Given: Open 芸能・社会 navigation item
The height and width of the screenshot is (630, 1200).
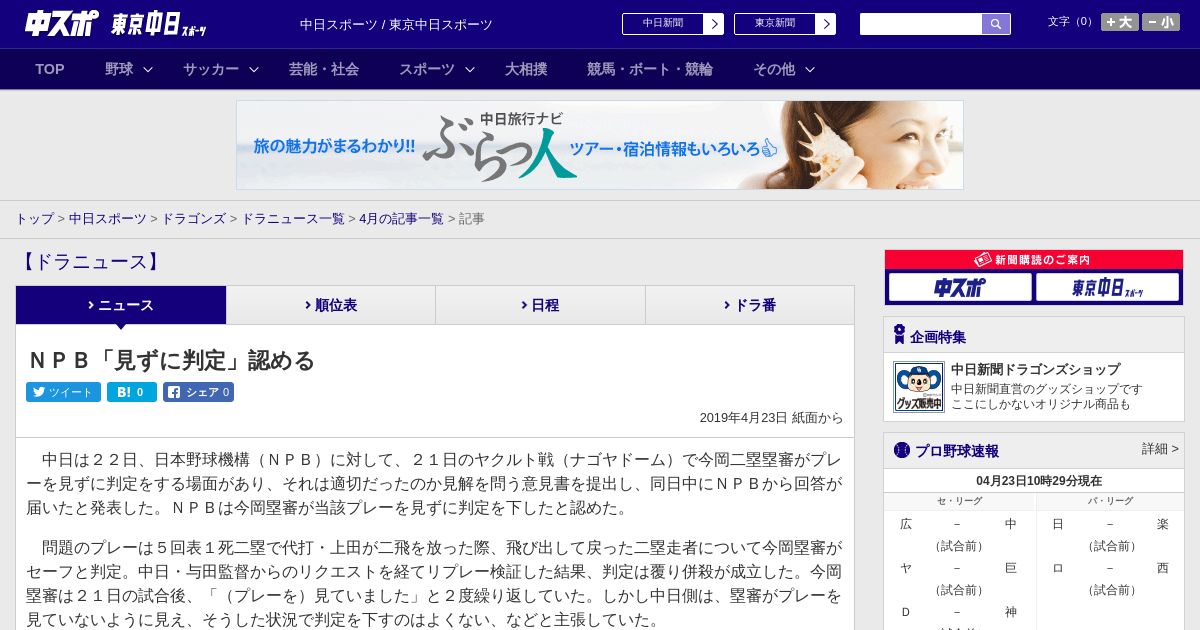Looking at the screenshot, I should point(324,69).
